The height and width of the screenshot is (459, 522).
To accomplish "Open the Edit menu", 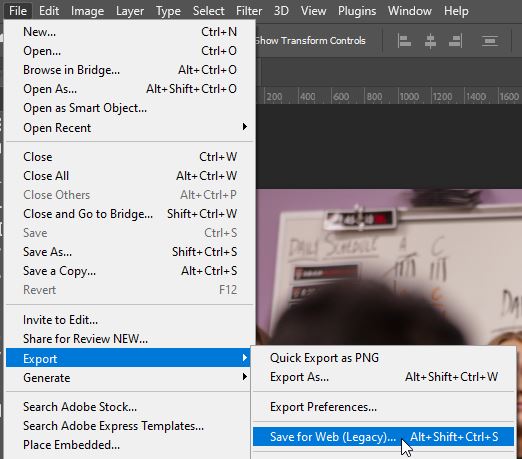I will coord(49,11).
